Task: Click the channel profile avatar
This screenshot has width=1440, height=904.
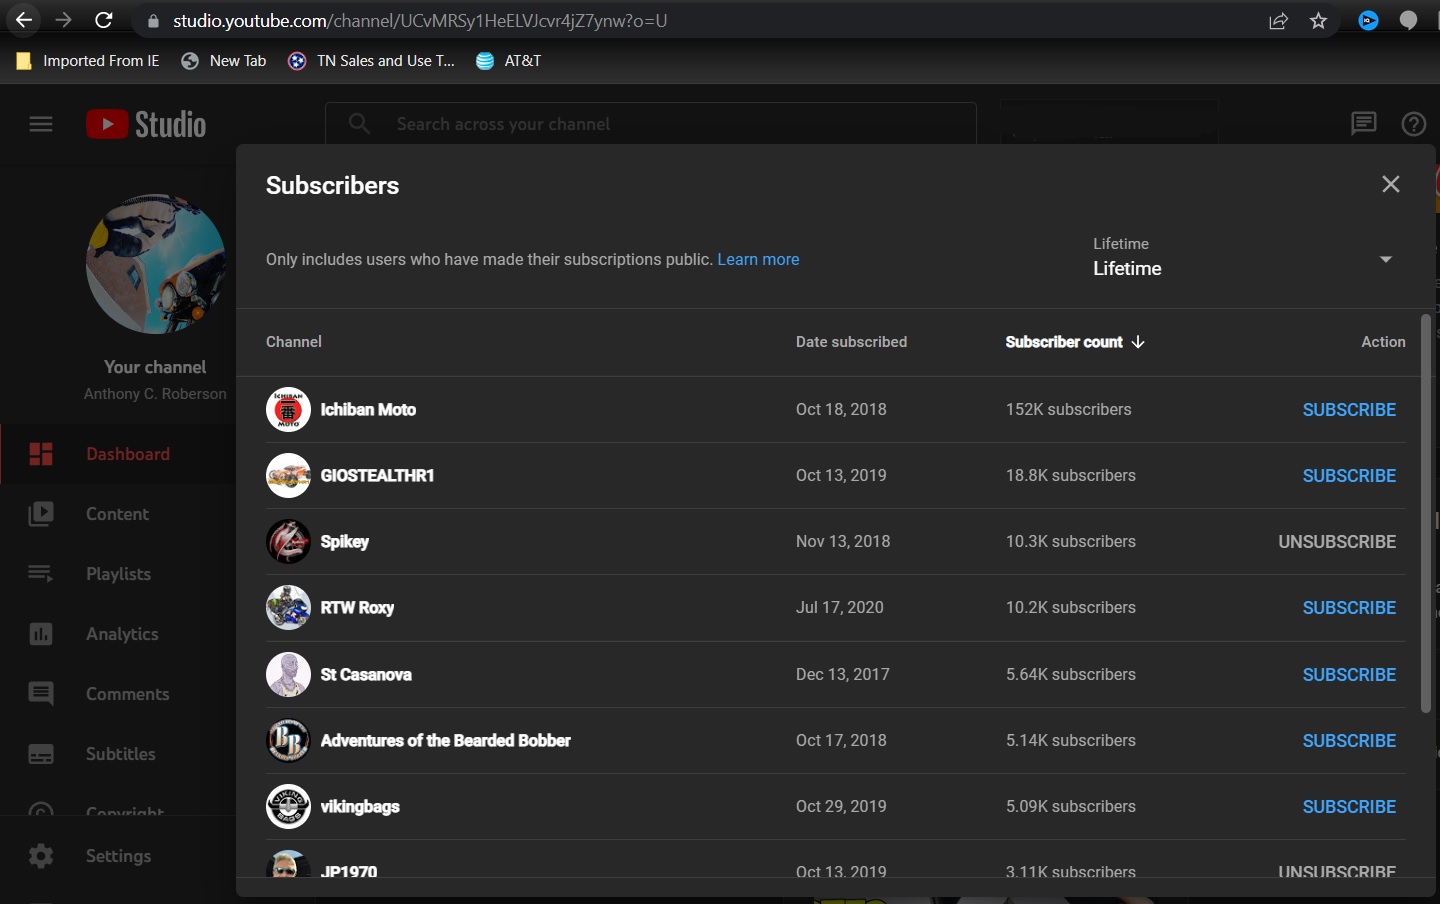Action: click(x=155, y=264)
